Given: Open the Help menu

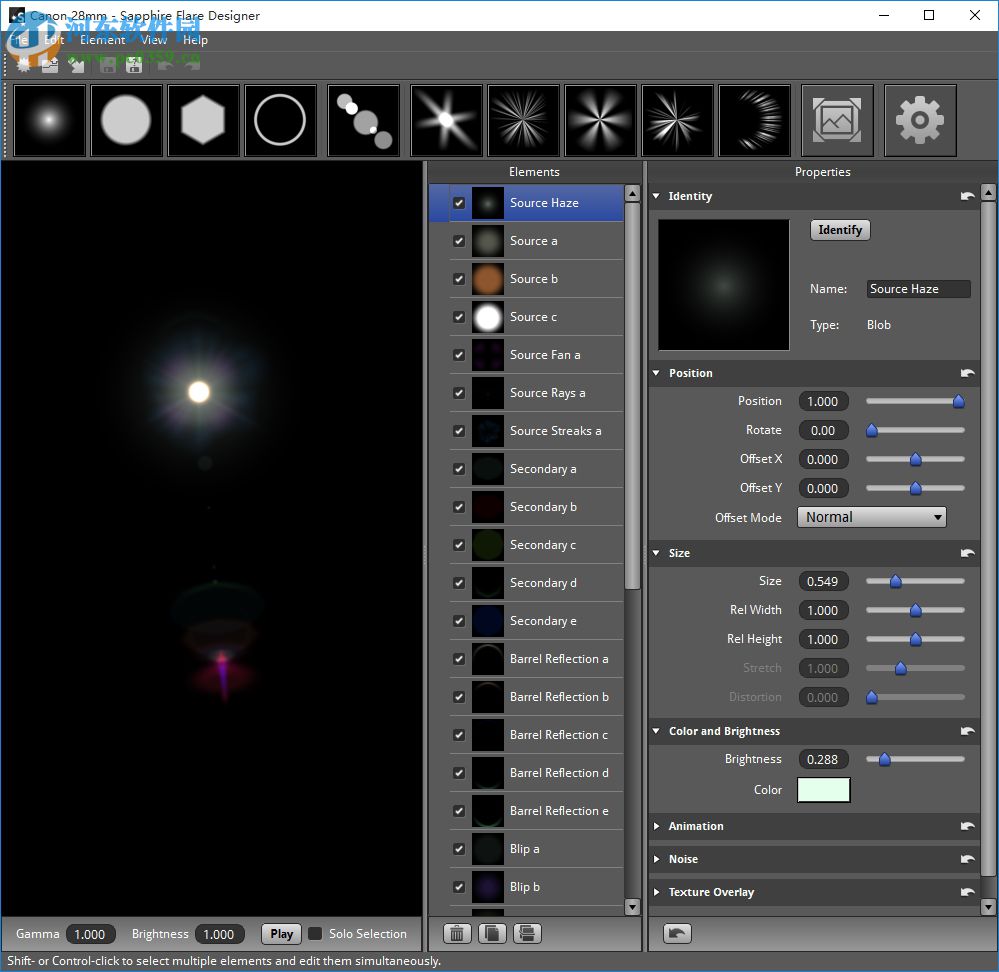Looking at the screenshot, I should tap(195, 40).
